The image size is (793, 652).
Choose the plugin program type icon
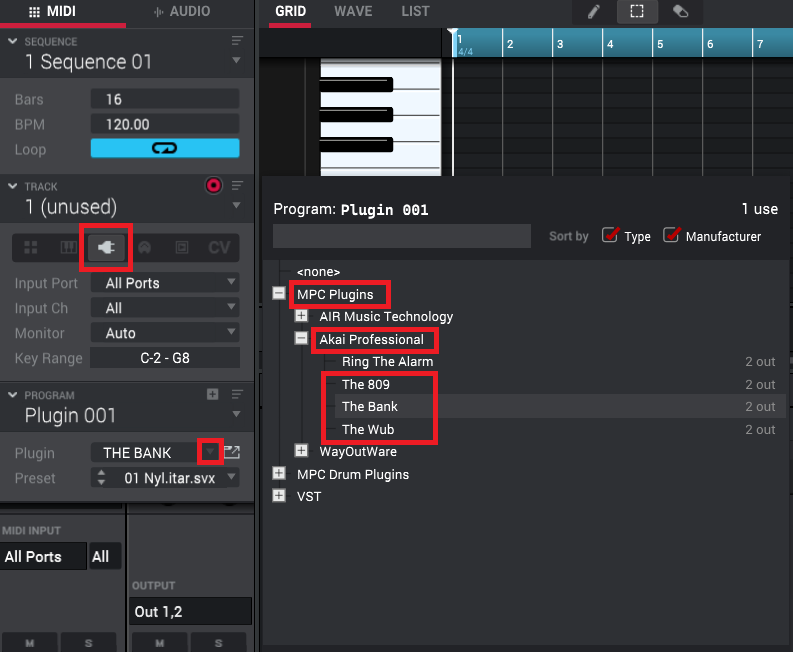[x=106, y=247]
